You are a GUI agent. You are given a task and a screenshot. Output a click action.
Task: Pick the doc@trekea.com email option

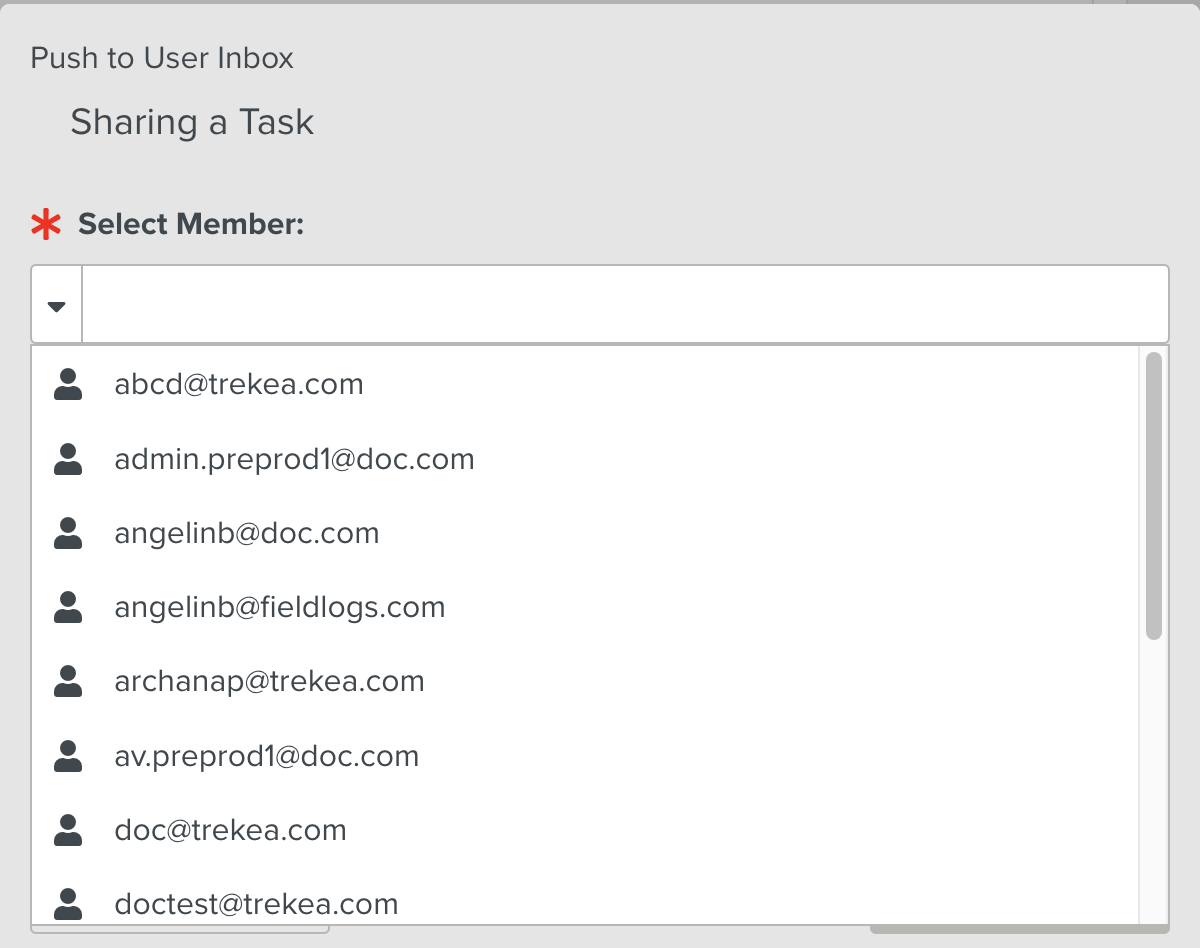tap(230, 830)
